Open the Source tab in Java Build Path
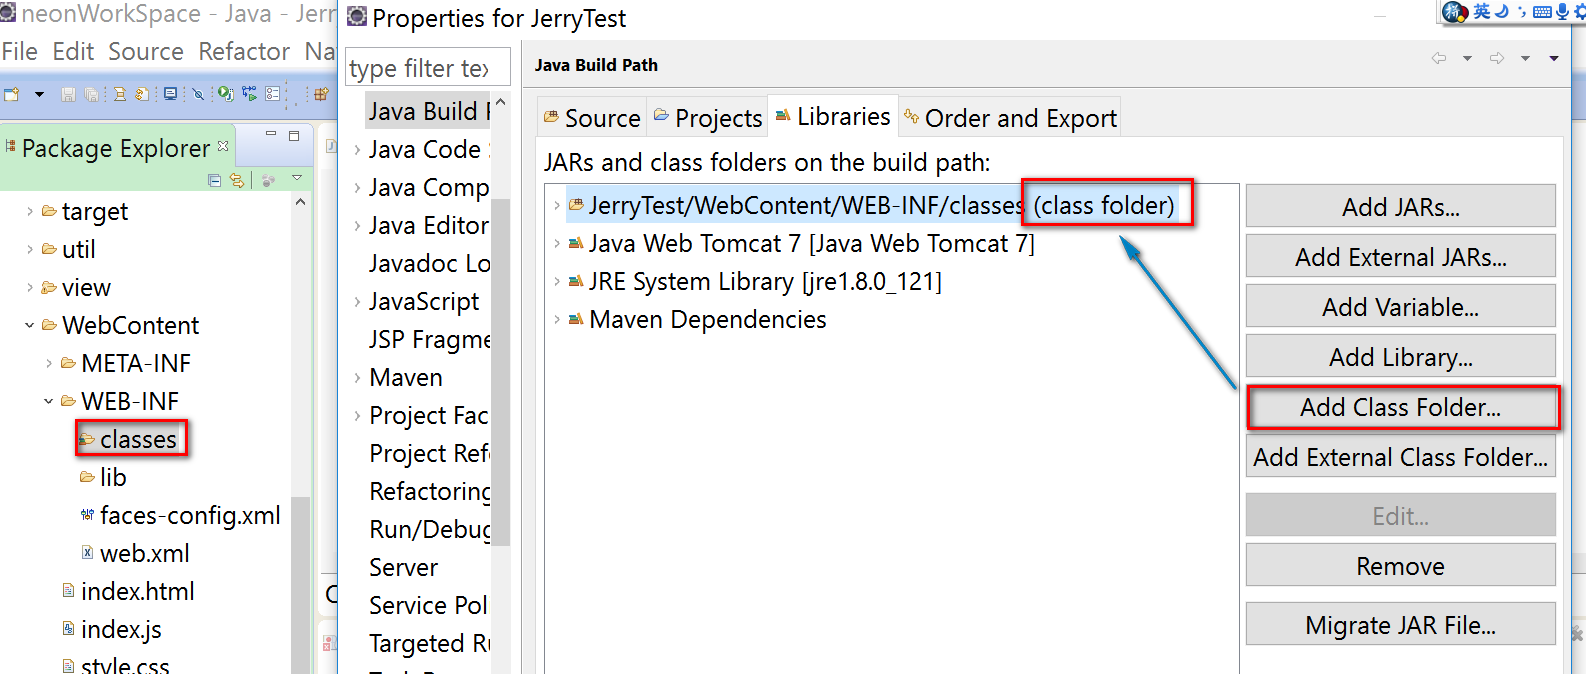 tap(592, 118)
